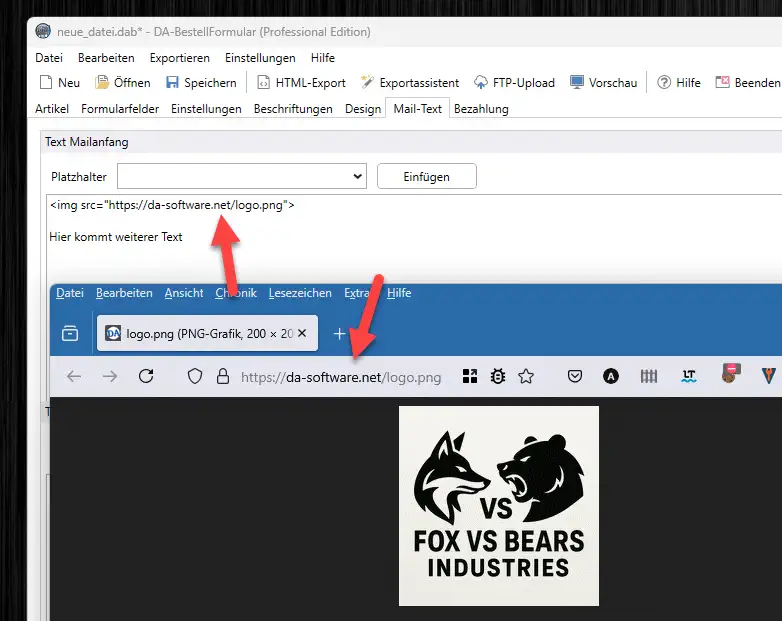This screenshot has width=782, height=621.
Task: Start HTML-Export from the toolbar
Action: pyautogui.click(x=301, y=82)
